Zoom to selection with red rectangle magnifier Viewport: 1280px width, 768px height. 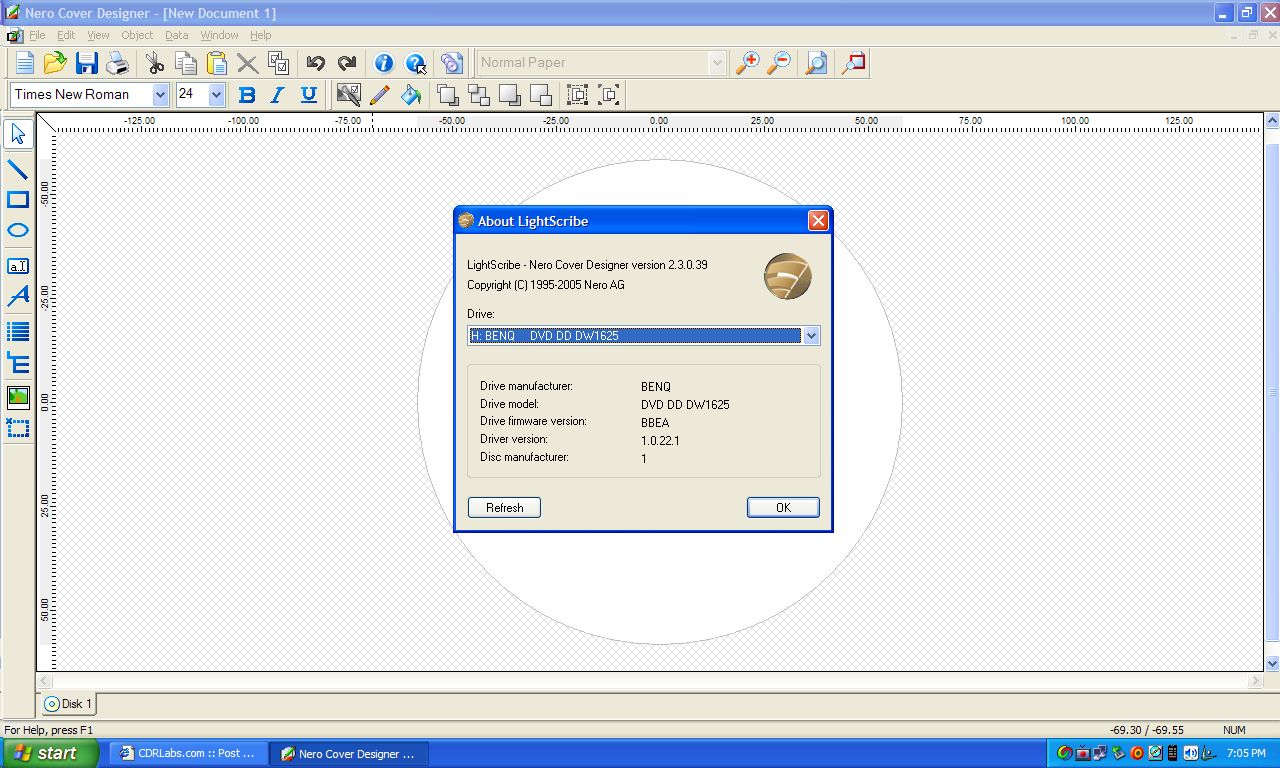[x=853, y=63]
